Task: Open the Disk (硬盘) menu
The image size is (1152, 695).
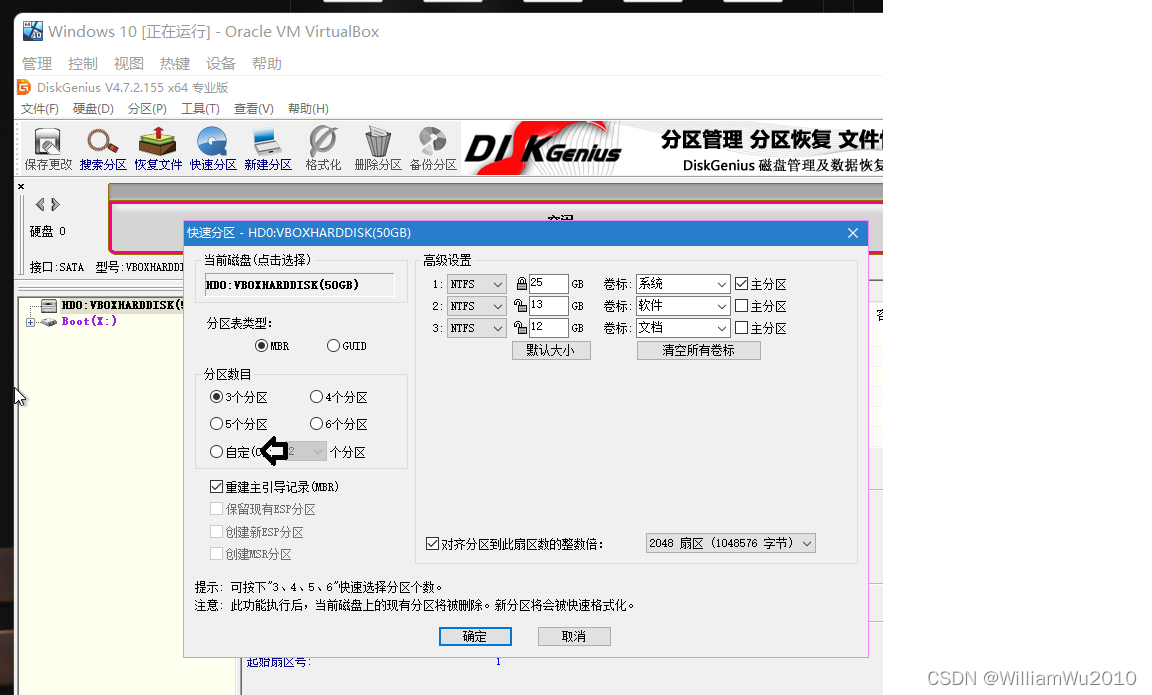Action: click(x=93, y=109)
